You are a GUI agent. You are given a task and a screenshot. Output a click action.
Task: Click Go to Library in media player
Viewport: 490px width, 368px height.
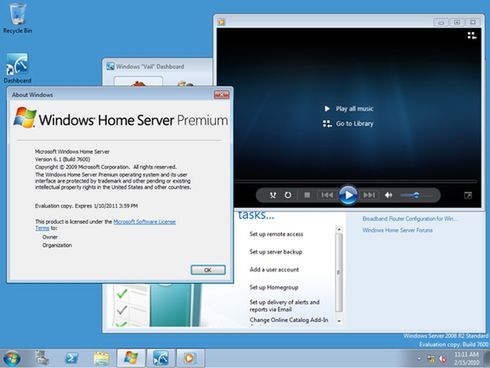click(348, 124)
